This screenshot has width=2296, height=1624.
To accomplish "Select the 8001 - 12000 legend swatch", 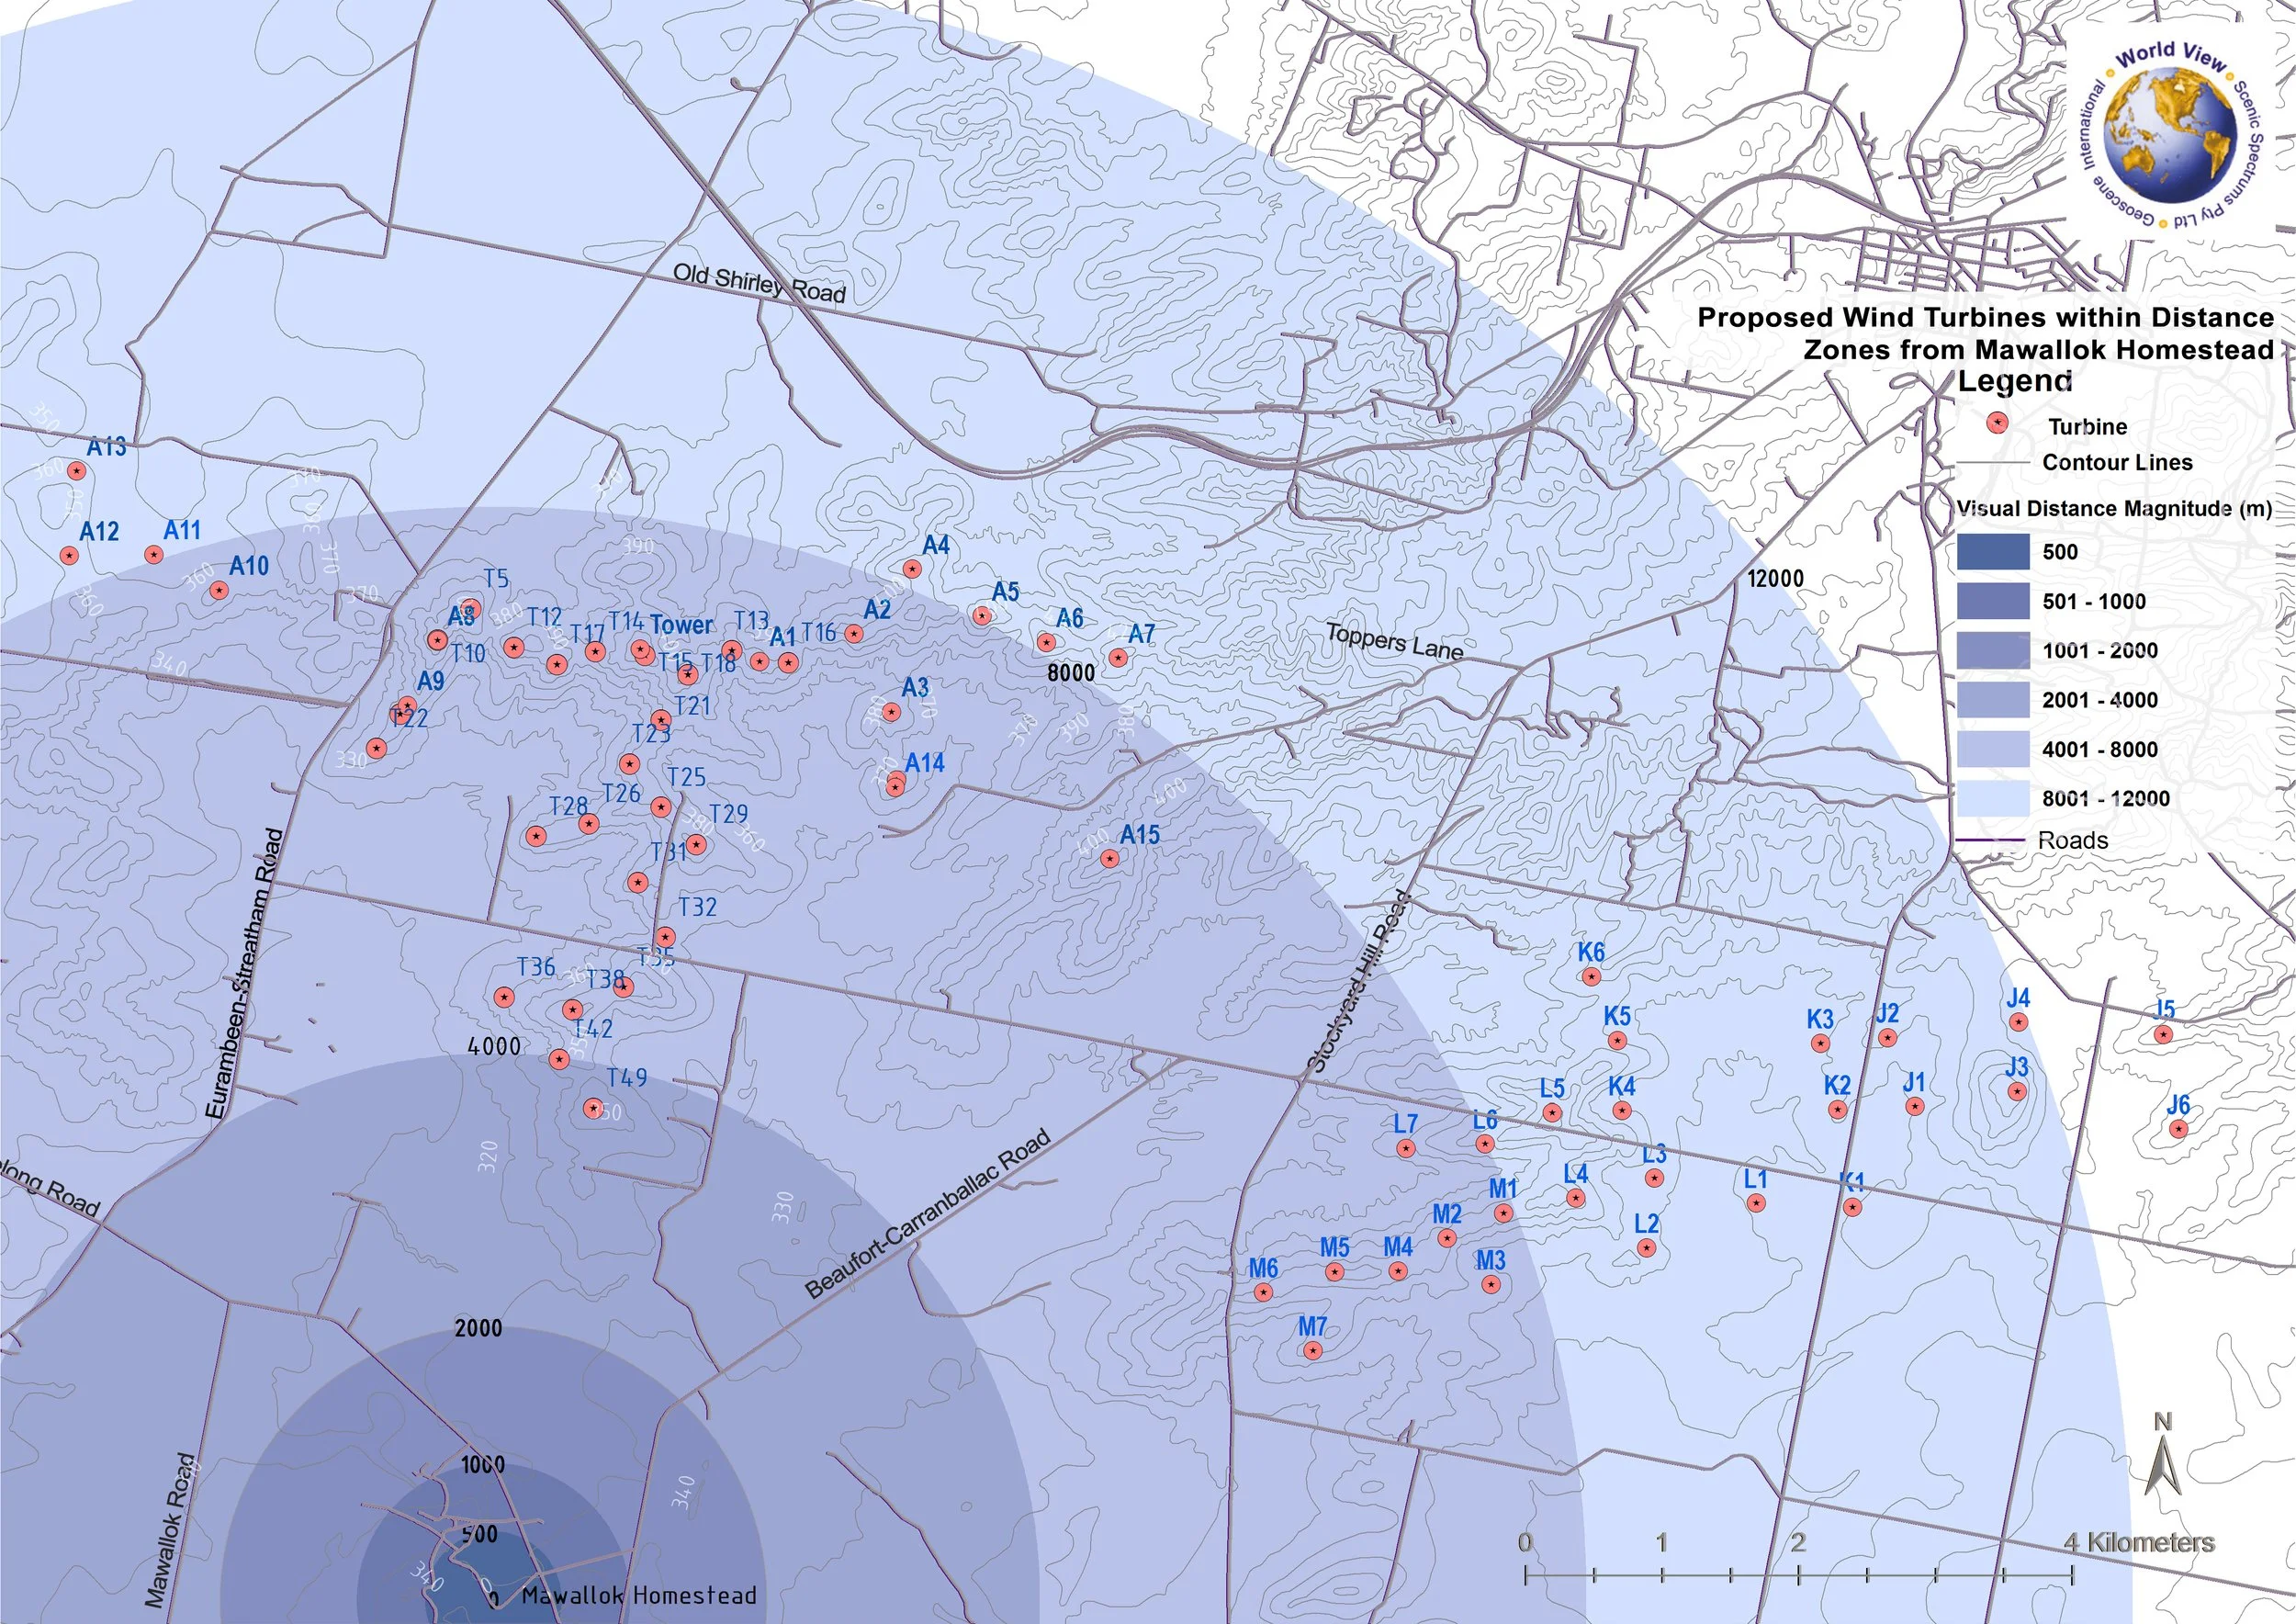I will click(1993, 798).
